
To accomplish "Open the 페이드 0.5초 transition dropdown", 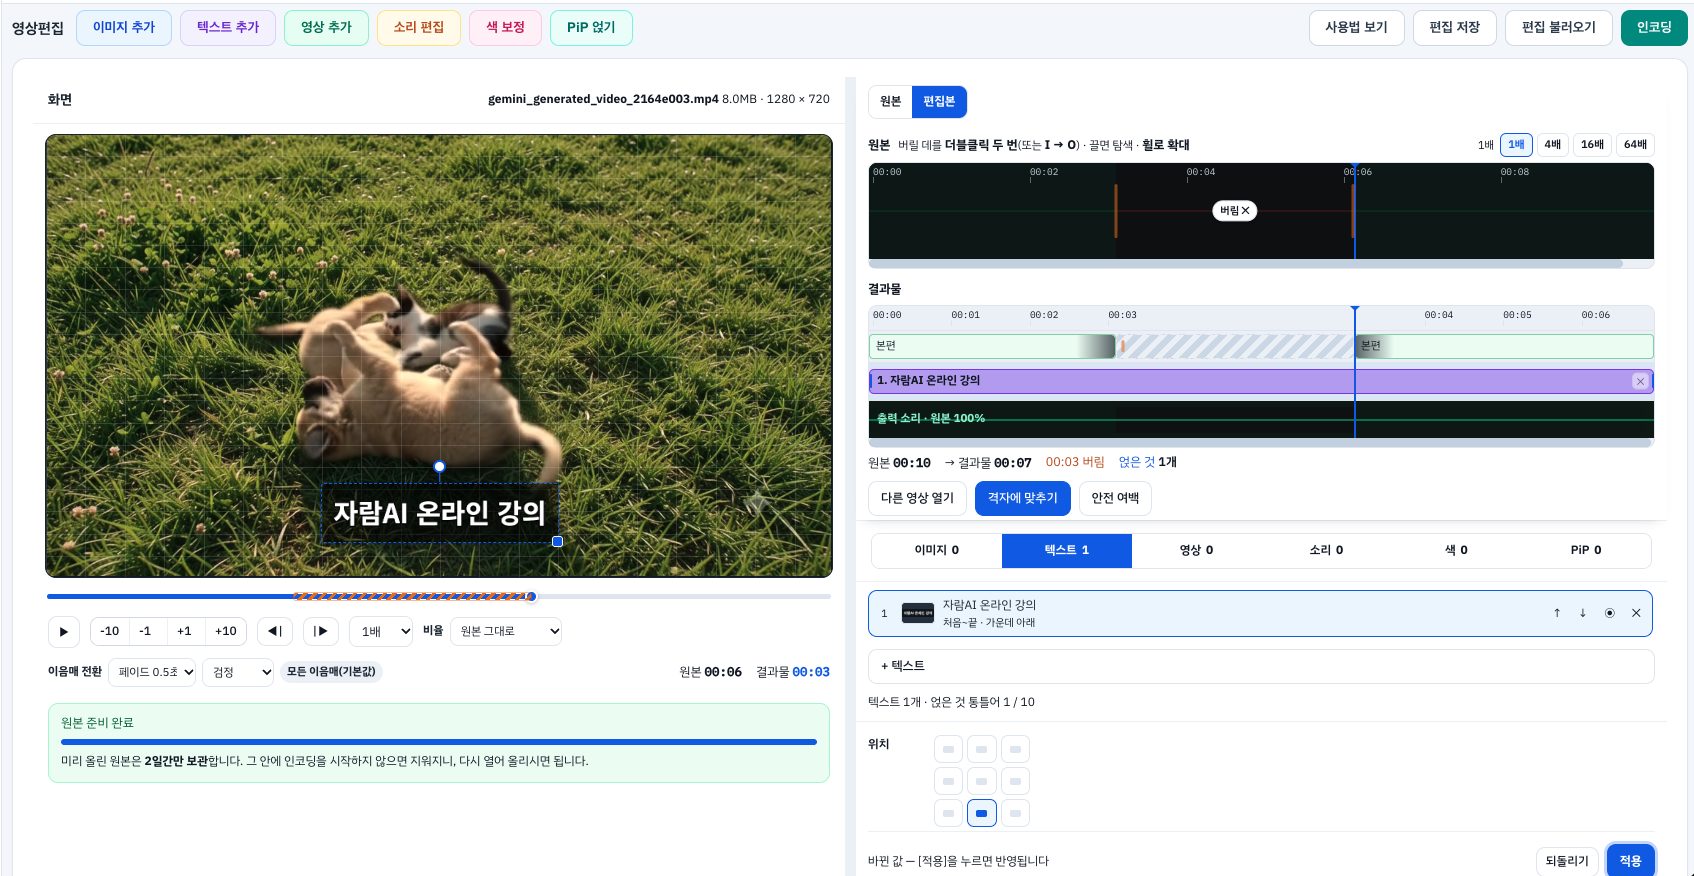I will (x=153, y=672).
